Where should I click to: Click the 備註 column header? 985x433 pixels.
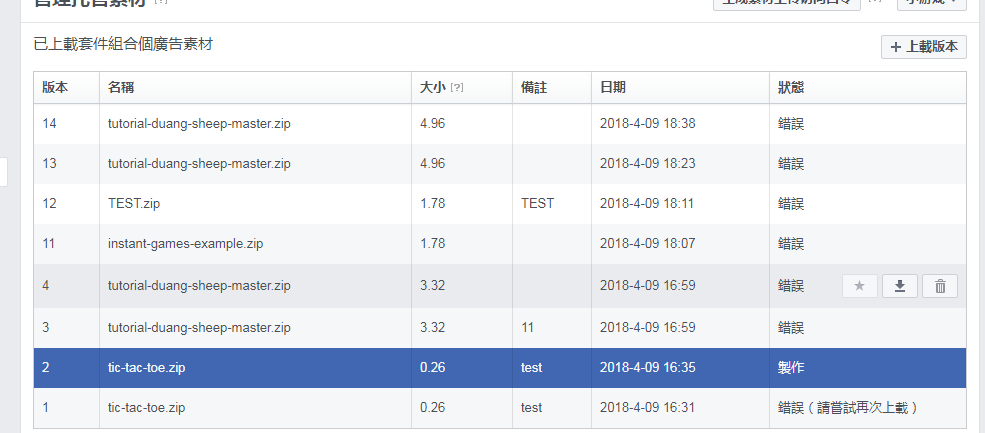[534, 88]
